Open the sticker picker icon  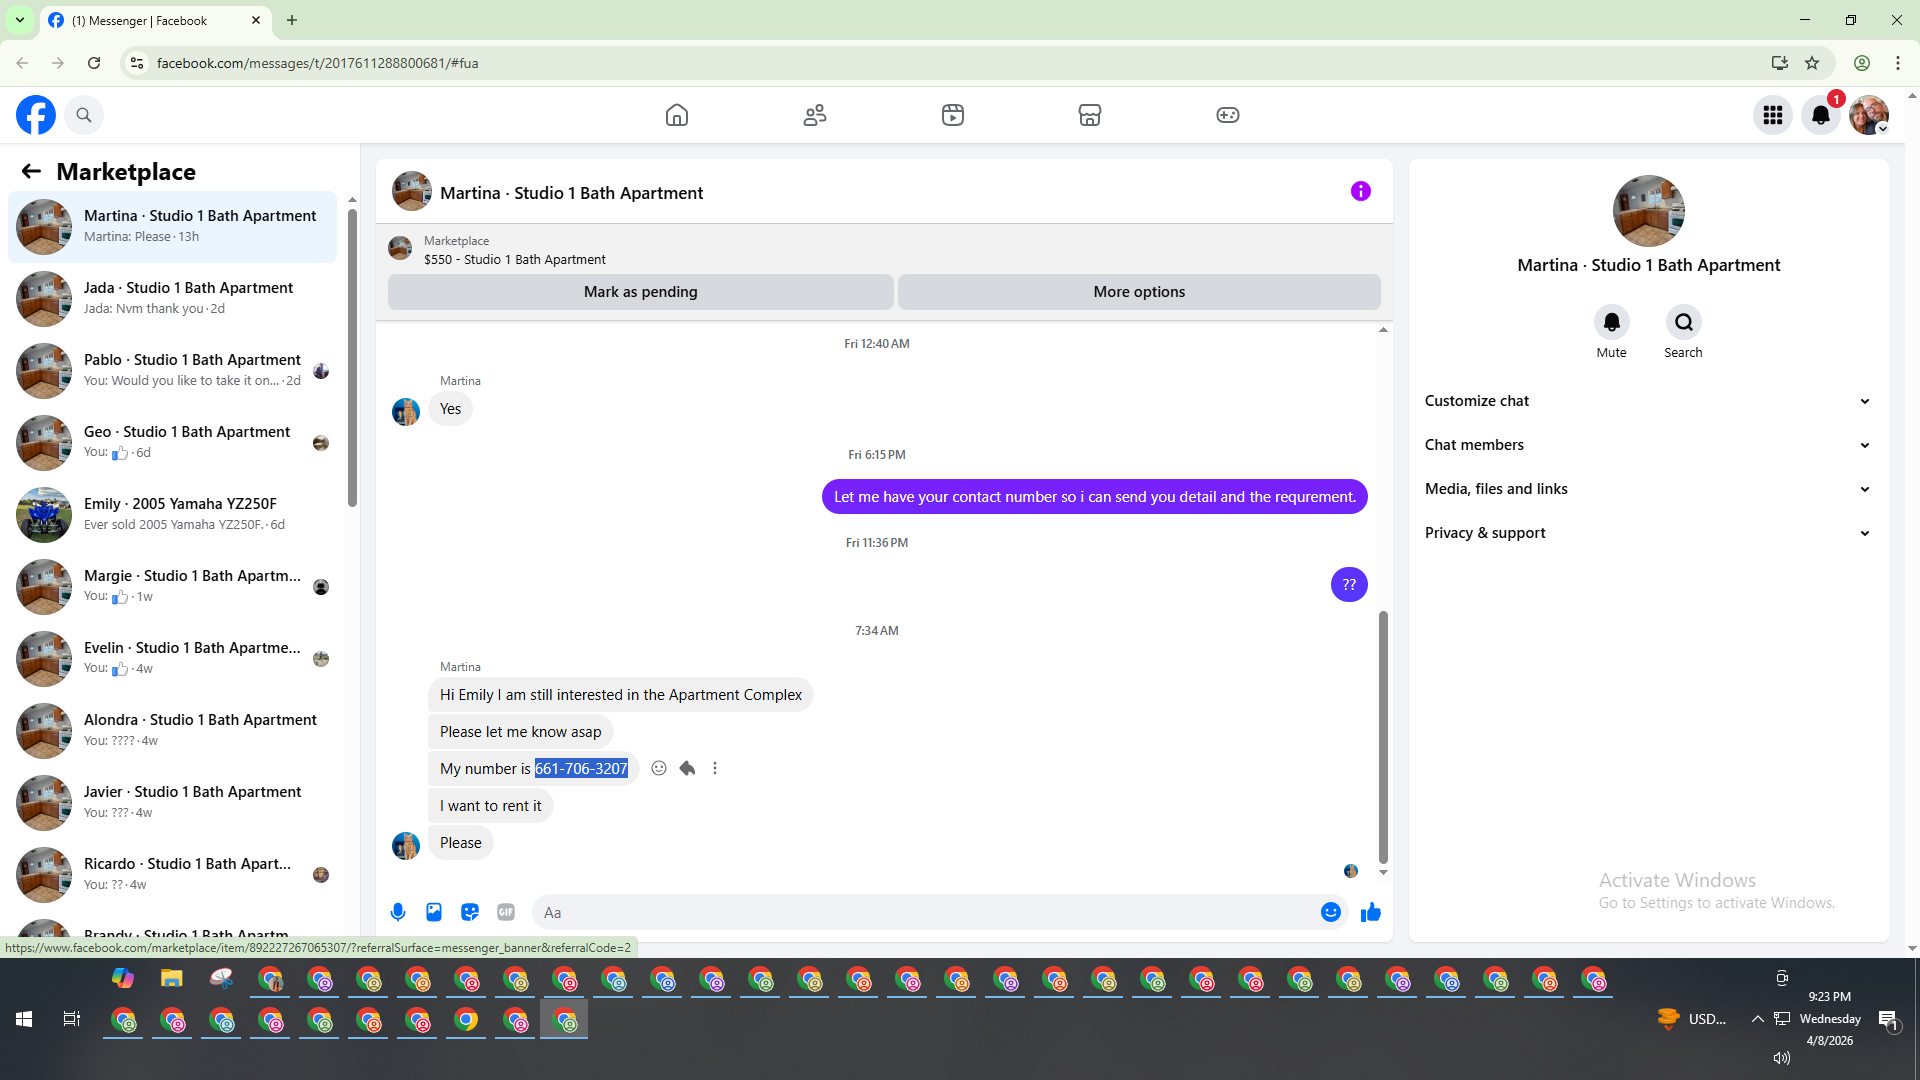click(x=470, y=912)
